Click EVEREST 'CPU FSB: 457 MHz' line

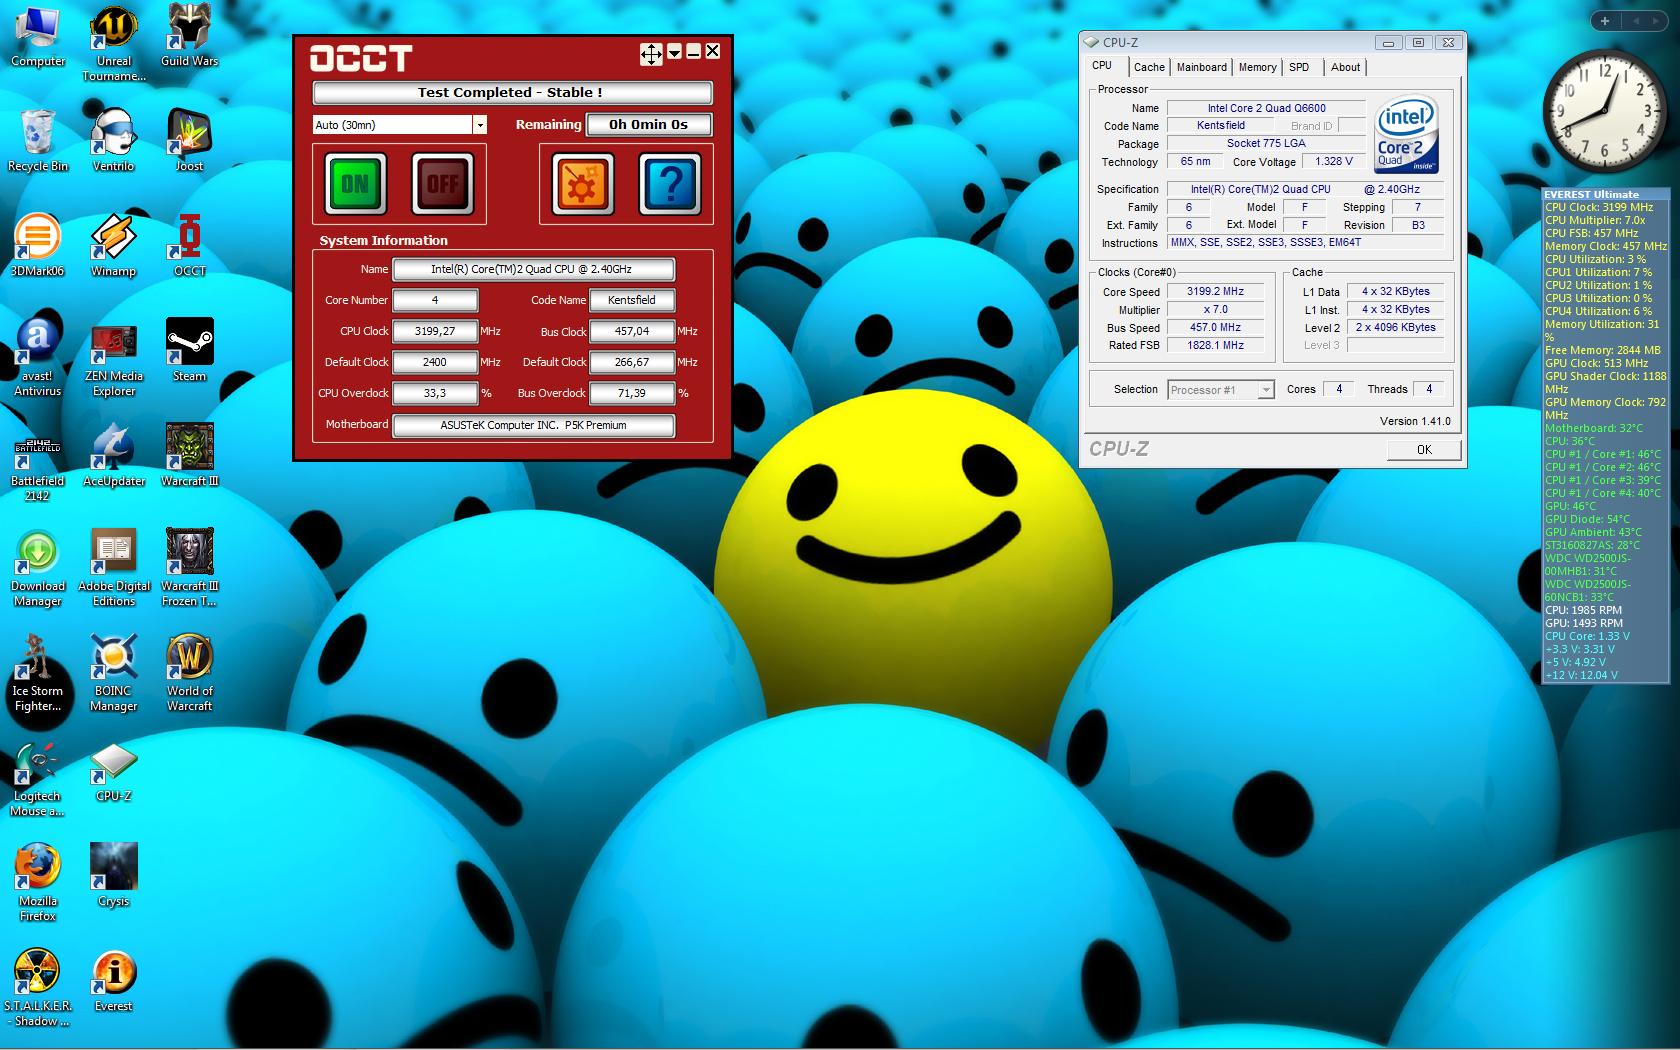(x=1591, y=233)
